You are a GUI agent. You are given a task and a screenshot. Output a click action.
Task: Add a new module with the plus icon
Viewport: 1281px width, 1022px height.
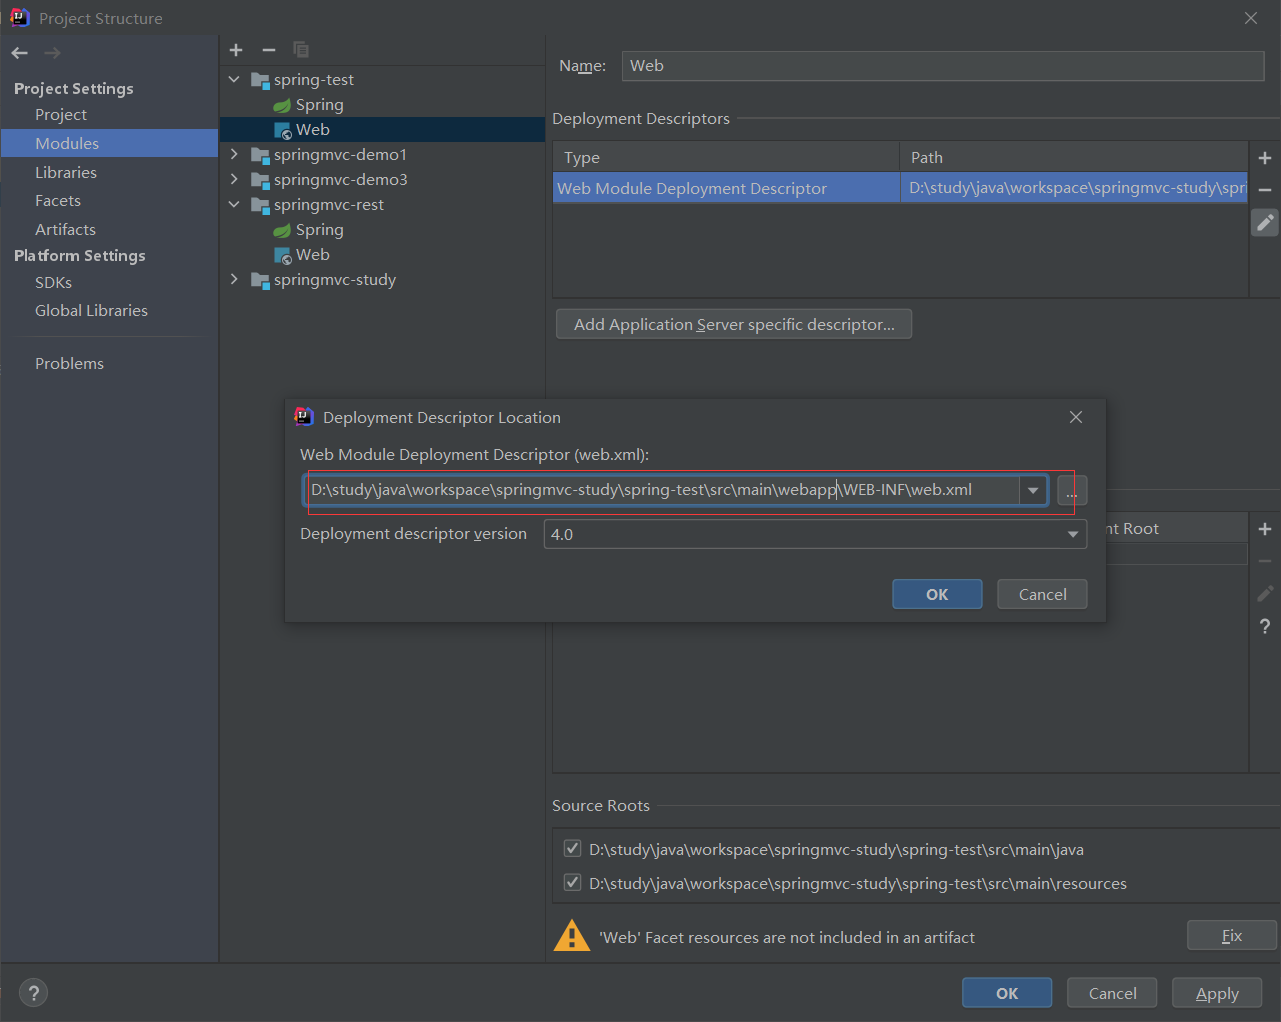coord(236,50)
